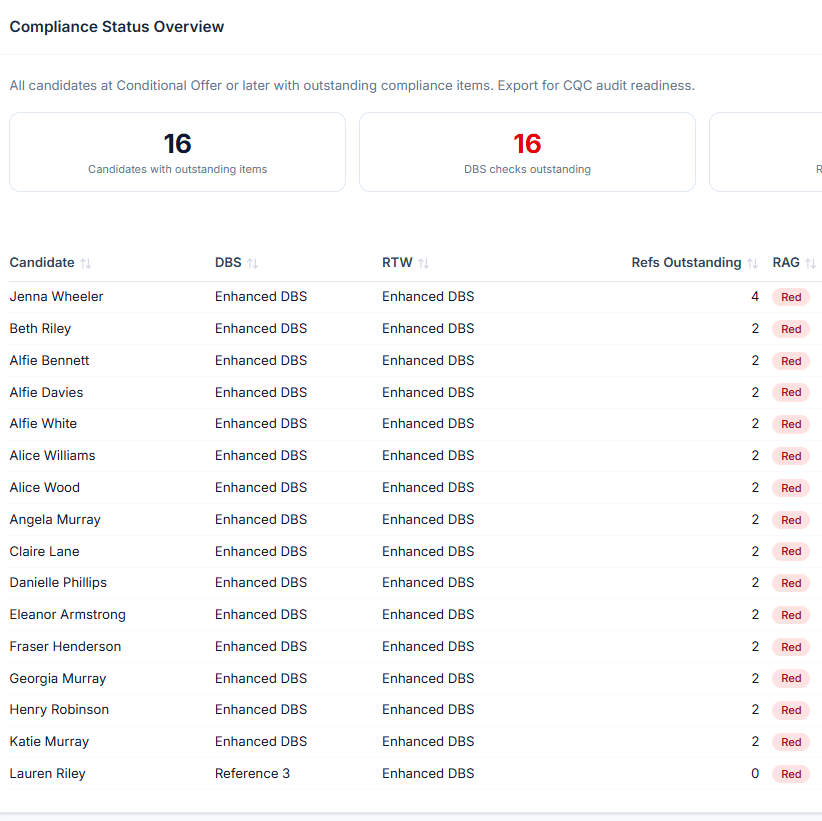Open Fraser Henderson's profile link
822x821 pixels.
(65, 646)
